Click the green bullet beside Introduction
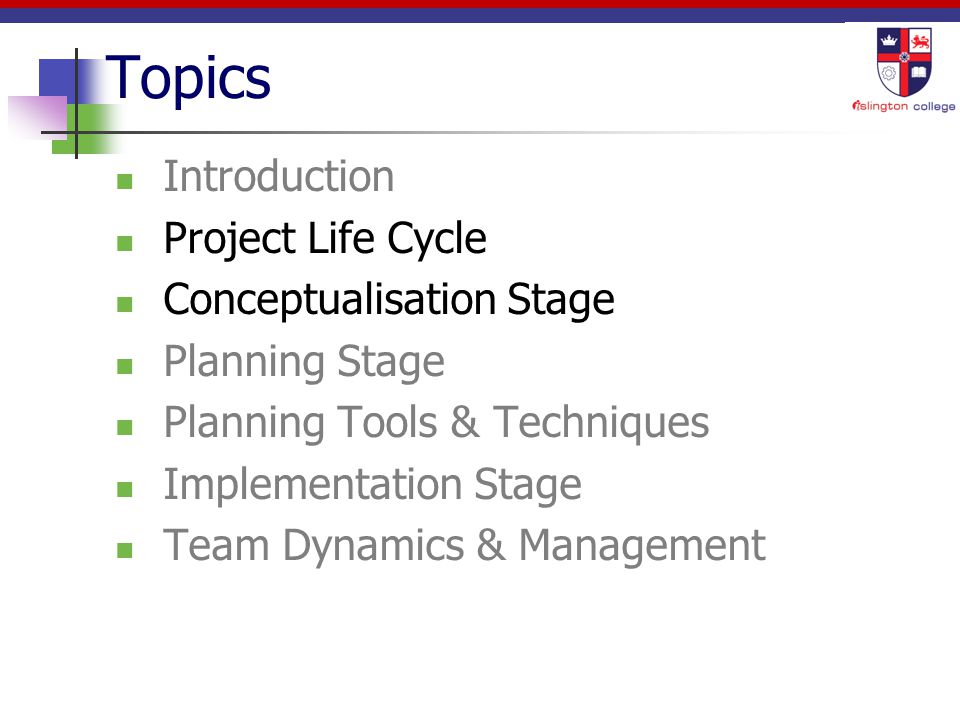 click(x=125, y=181)
